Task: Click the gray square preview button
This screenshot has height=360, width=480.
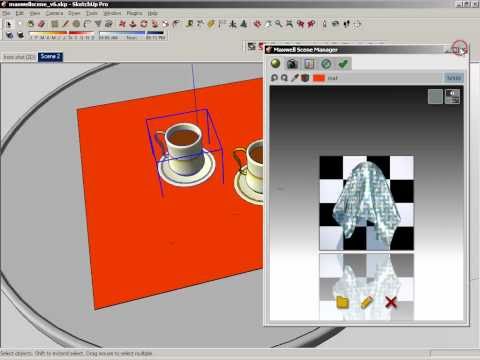Action: (x=435, y=97)
